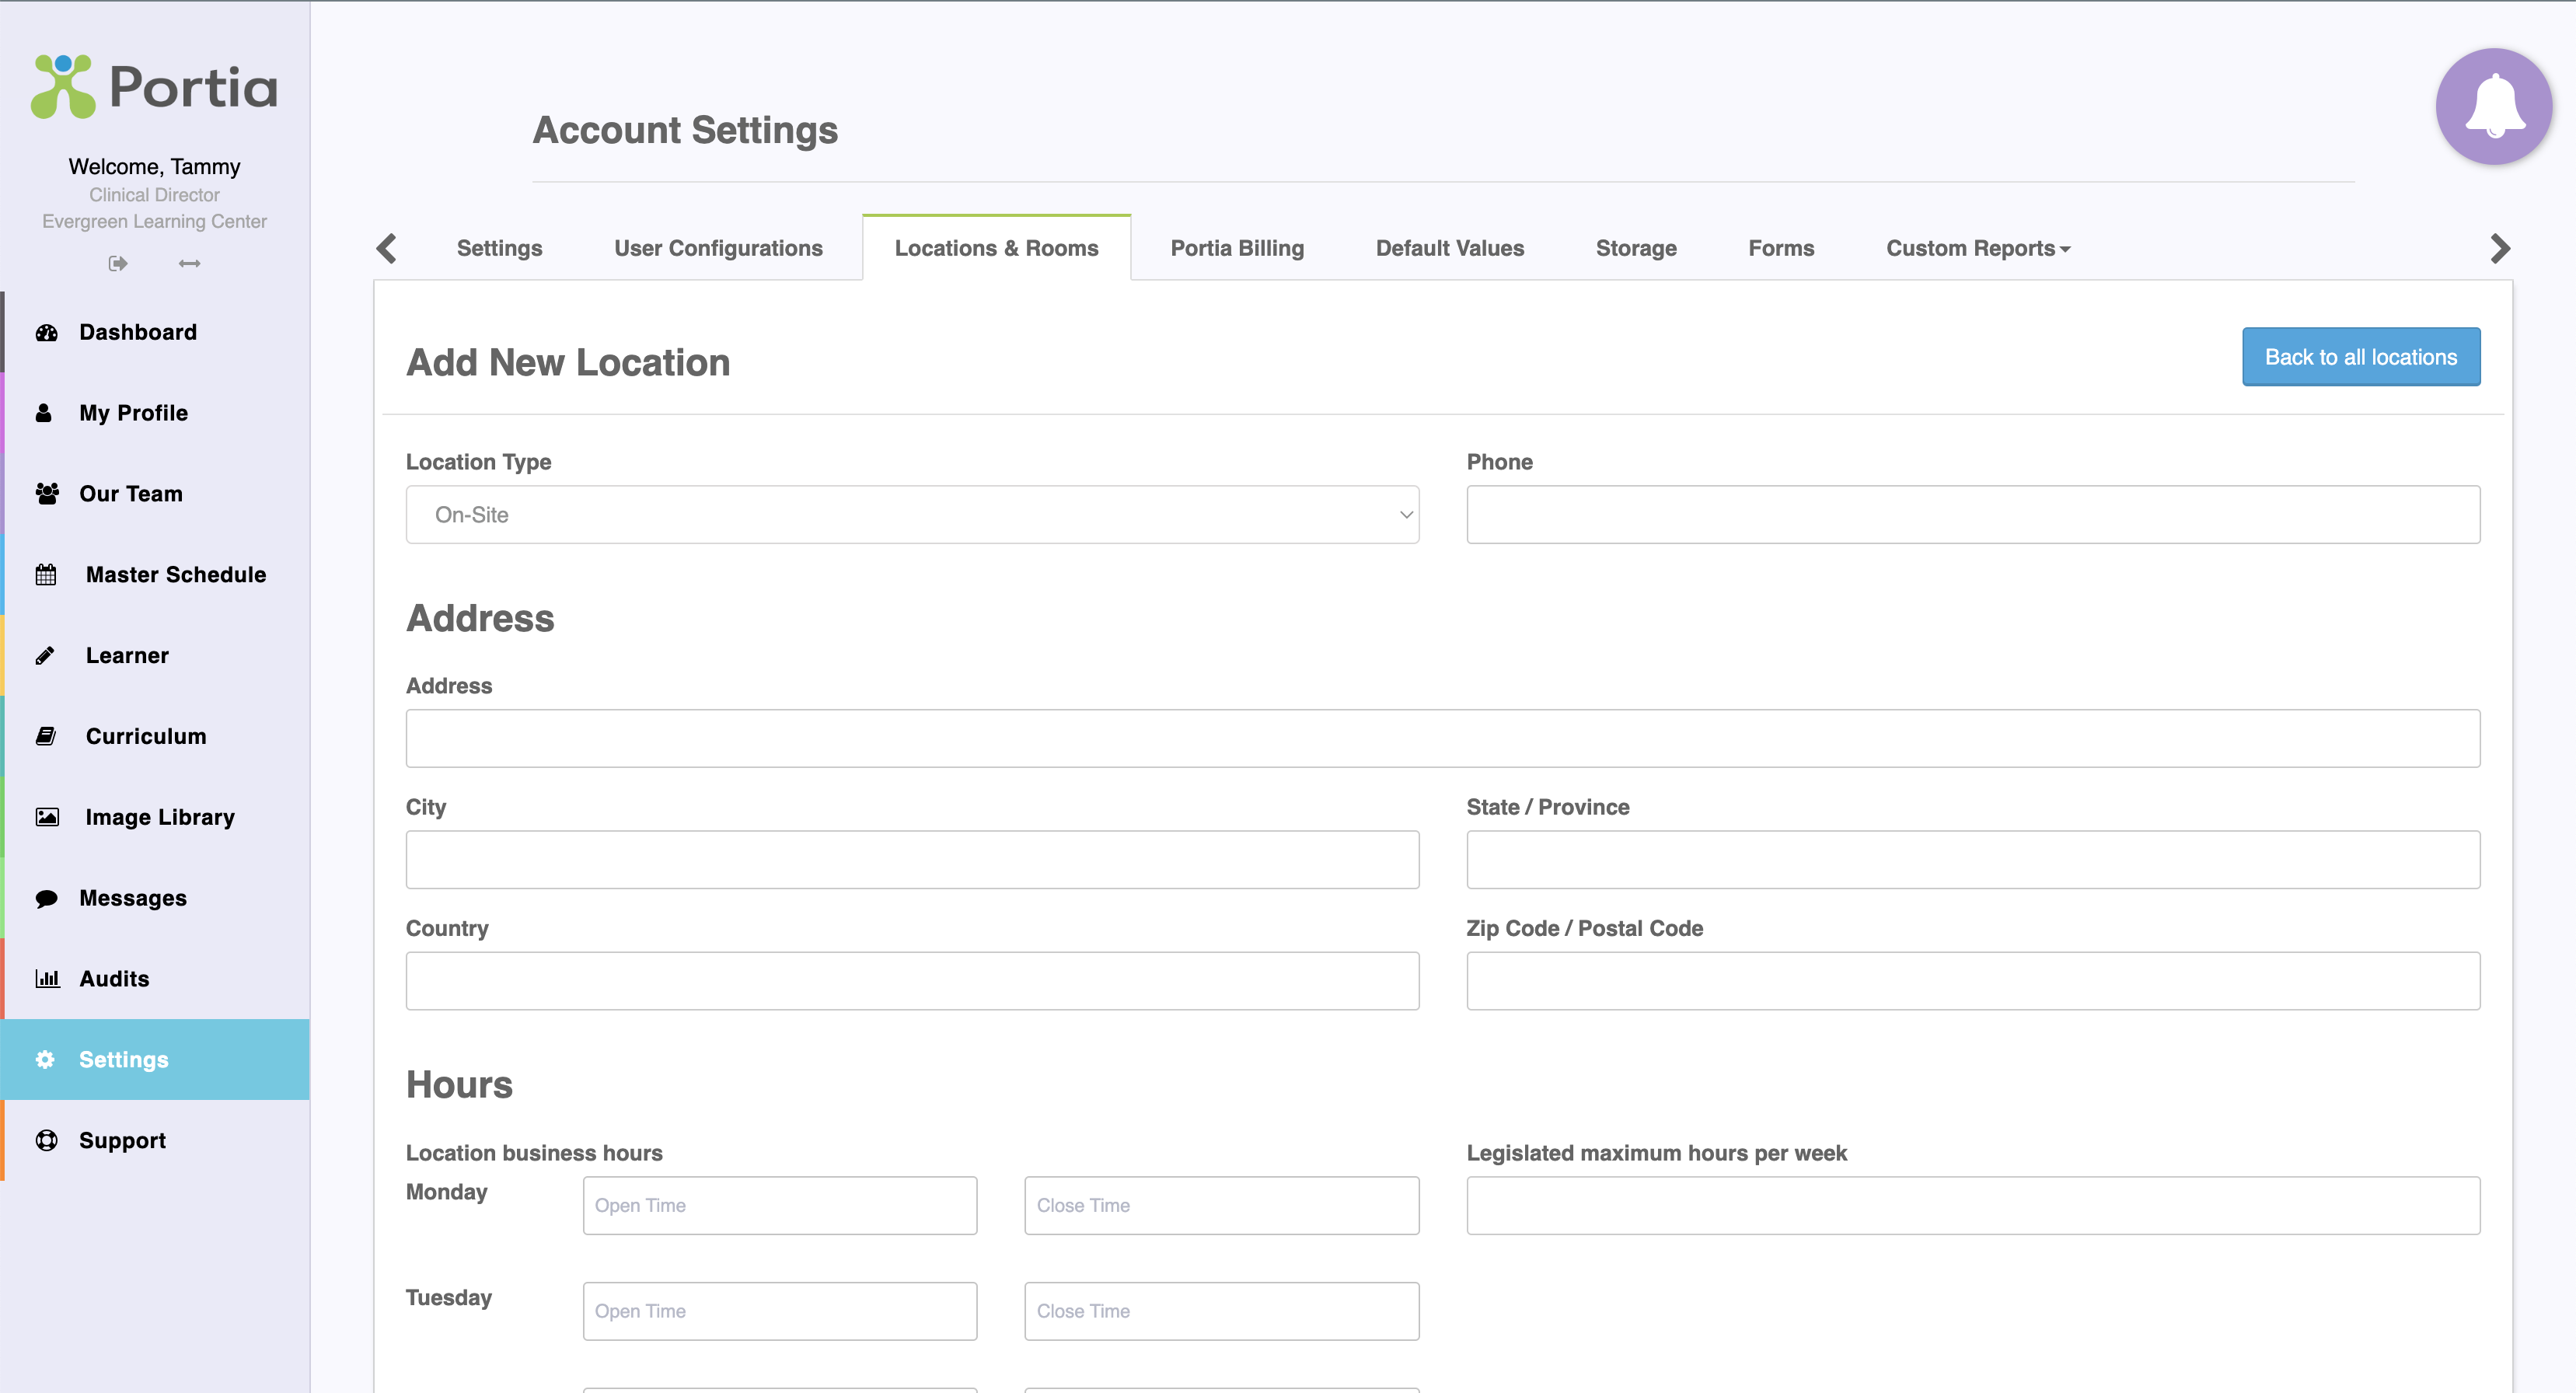
Task: Click Monday Open Time field
Action: pyautogui.click(x=779, y=1205)
